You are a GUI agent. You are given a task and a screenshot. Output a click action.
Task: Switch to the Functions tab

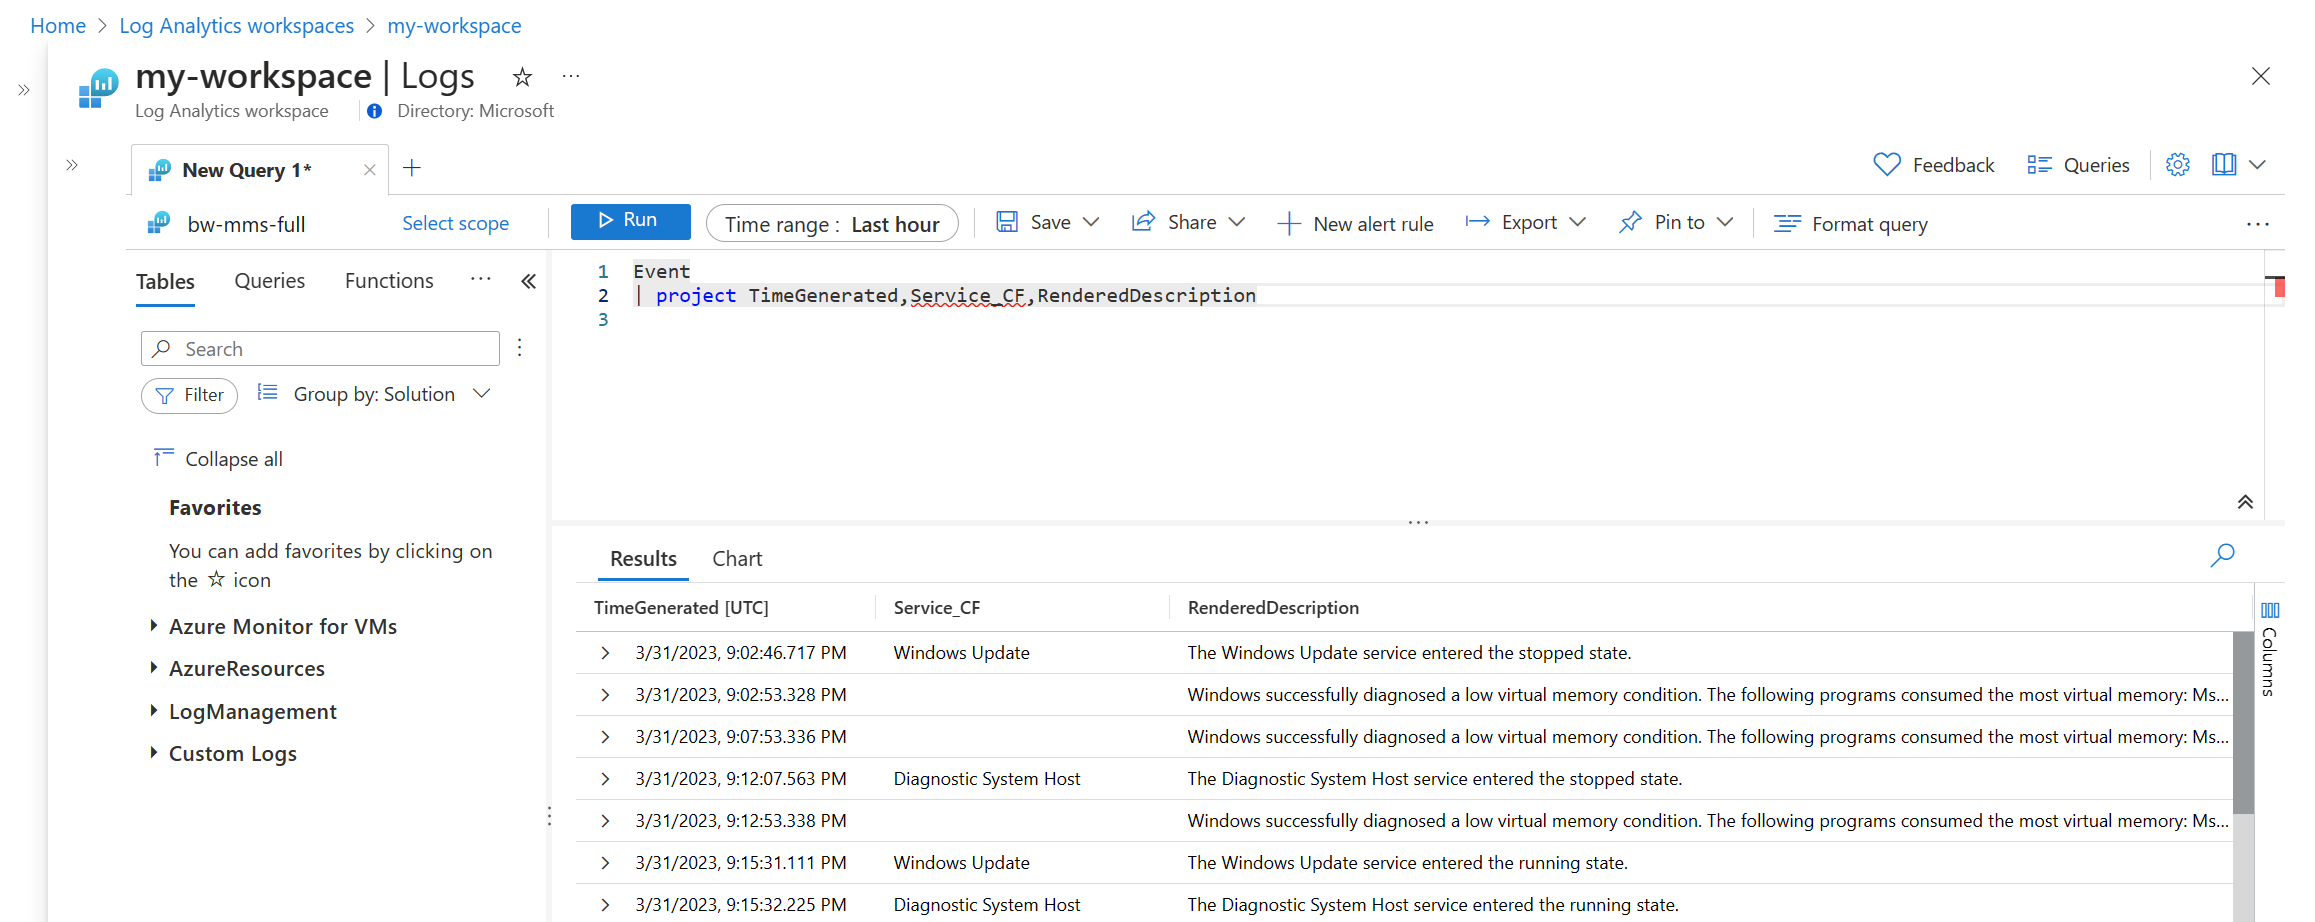[x=389, y=281]
